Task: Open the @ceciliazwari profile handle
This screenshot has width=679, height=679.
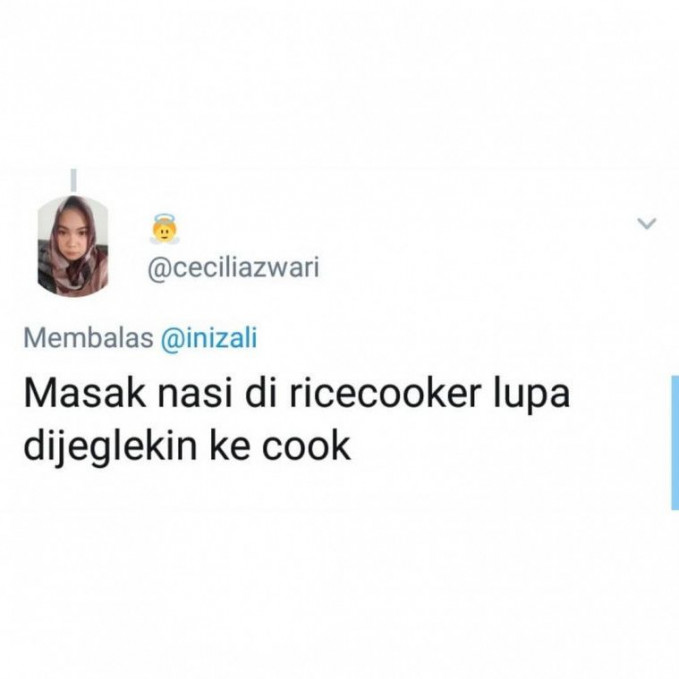Action: (233, 268)
